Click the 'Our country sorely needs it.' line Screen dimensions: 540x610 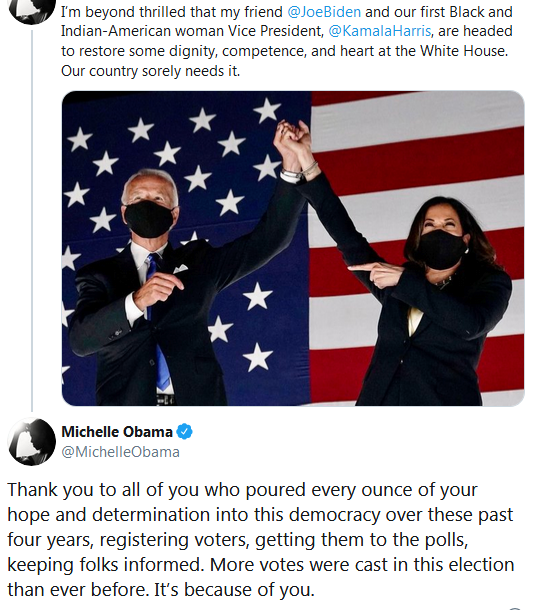(151, 71)
